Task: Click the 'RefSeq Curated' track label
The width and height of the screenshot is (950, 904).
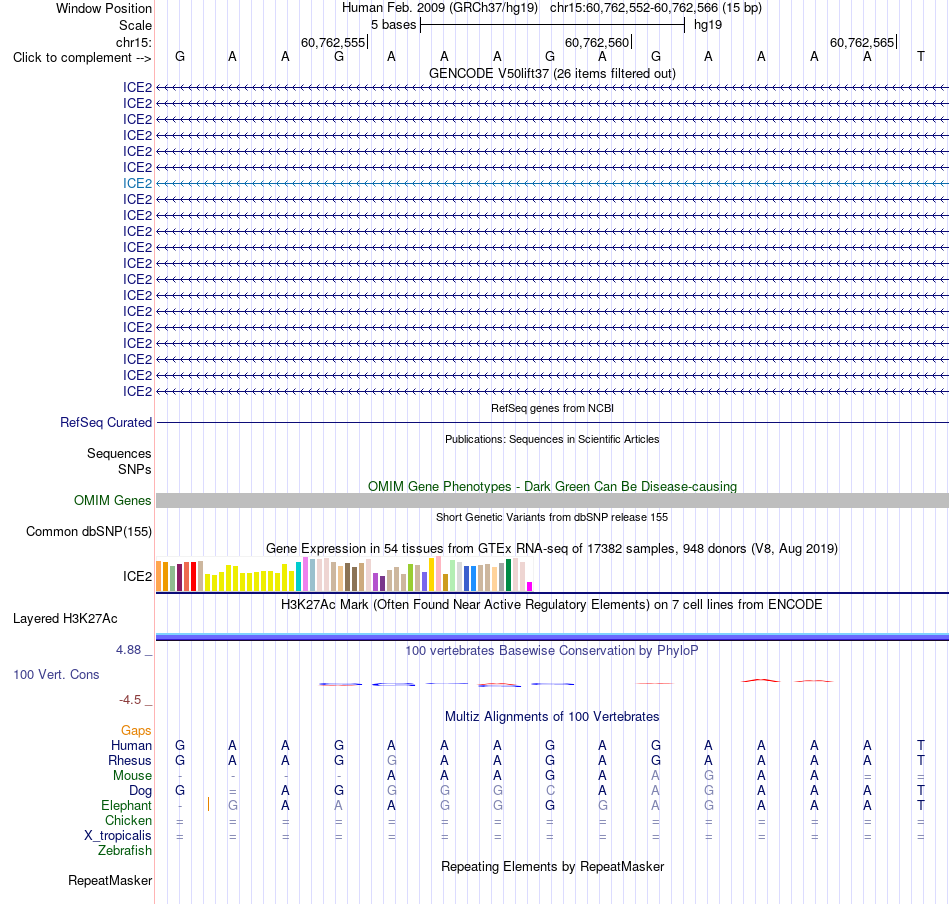Action: (x=106, y=422)
